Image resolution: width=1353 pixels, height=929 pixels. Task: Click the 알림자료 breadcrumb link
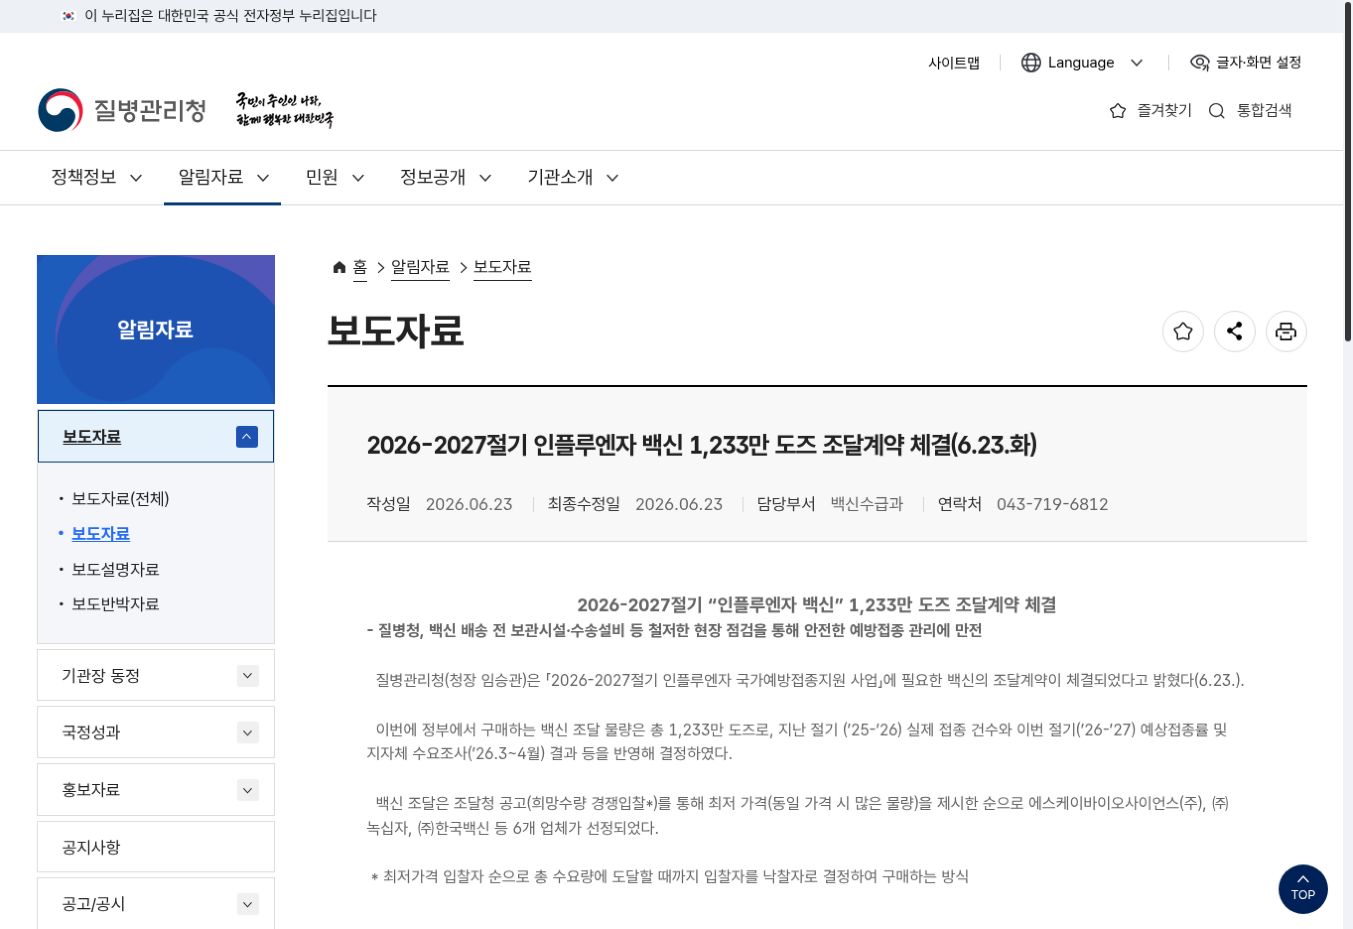(x=420, y=267)
